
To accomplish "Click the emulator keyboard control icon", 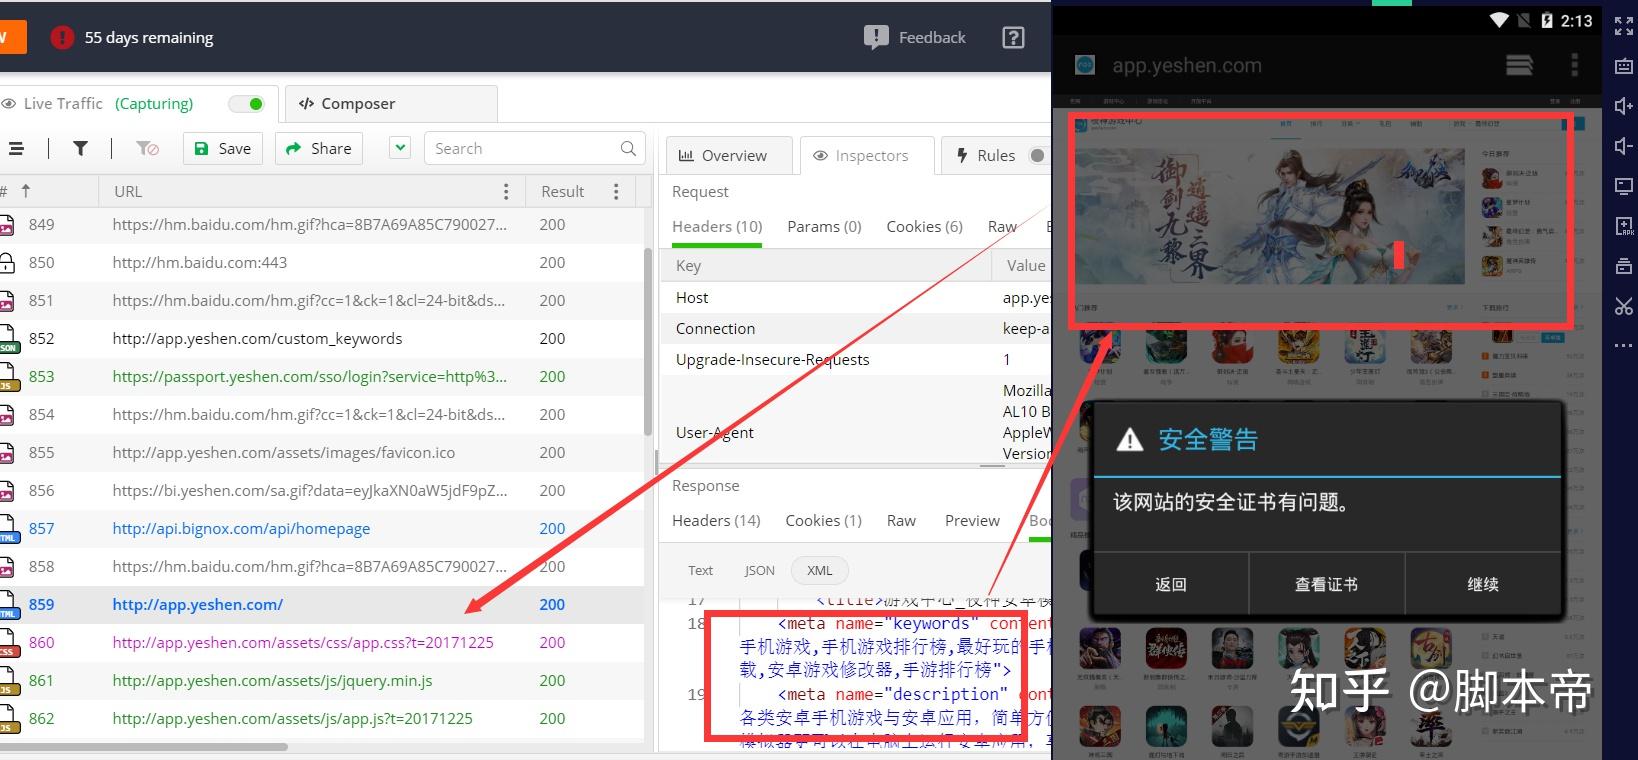I will (x=1624, y=66).
